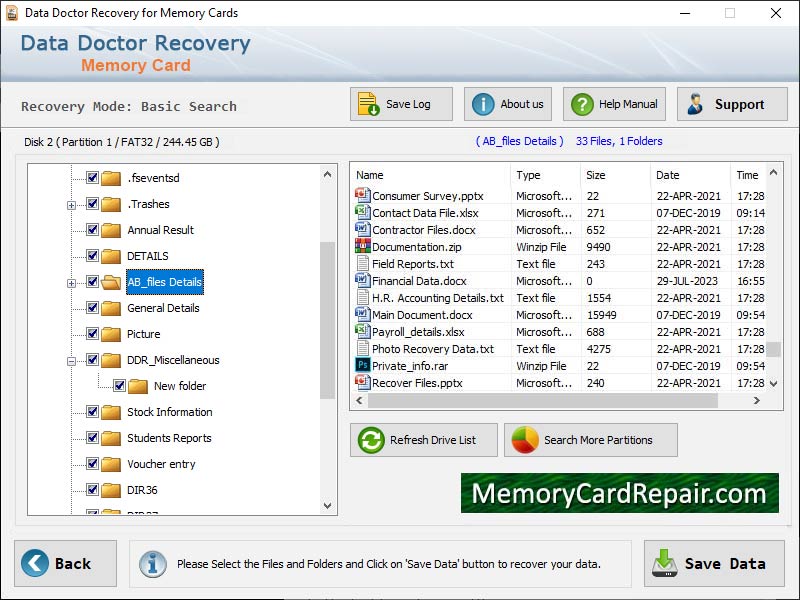The height and width of the screenshot is (600, 800).
Task: Click the Save Log floppy disk icon
Action: (x=366, y=103)
